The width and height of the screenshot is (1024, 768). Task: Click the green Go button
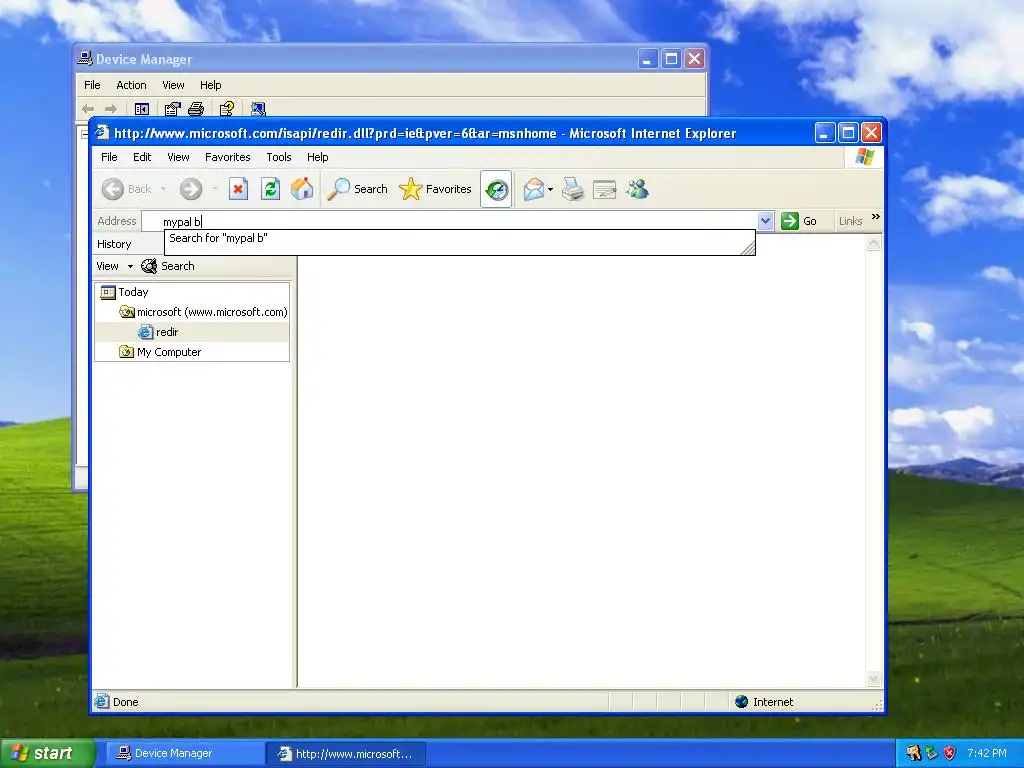[799, 221]
